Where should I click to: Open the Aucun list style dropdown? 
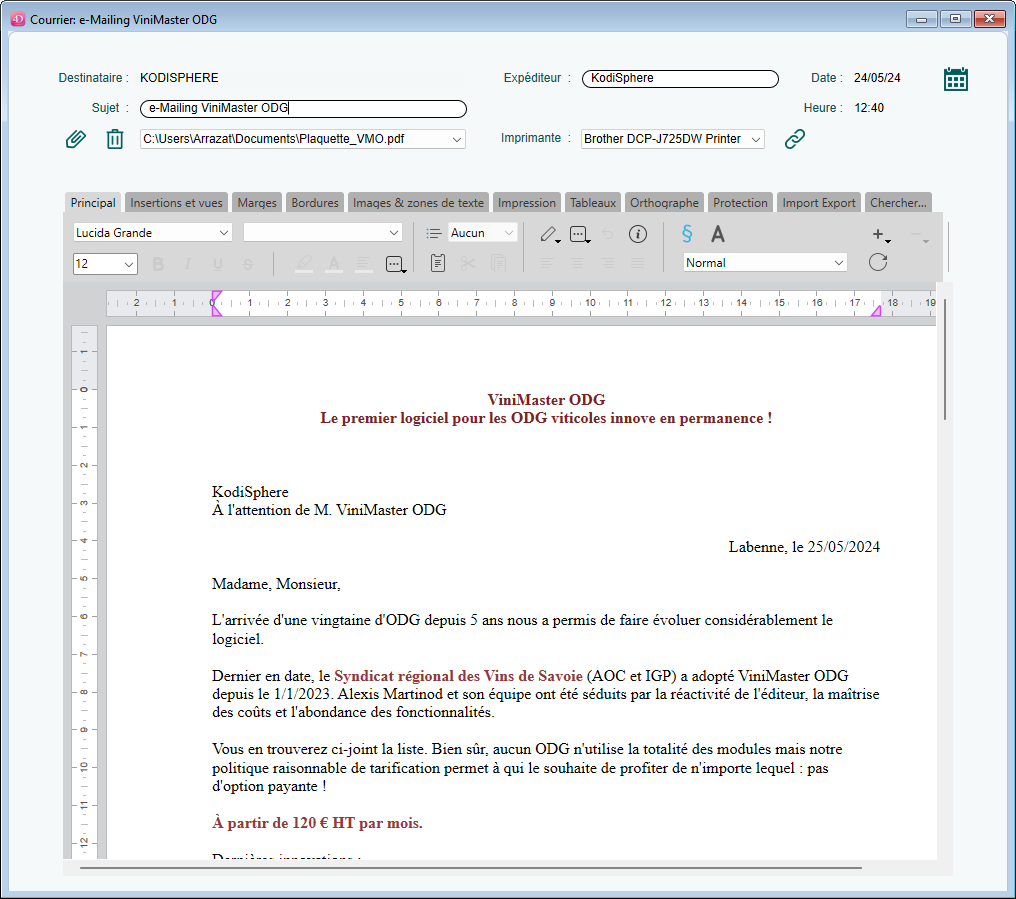pyautogui.click(x=481, y=231)
